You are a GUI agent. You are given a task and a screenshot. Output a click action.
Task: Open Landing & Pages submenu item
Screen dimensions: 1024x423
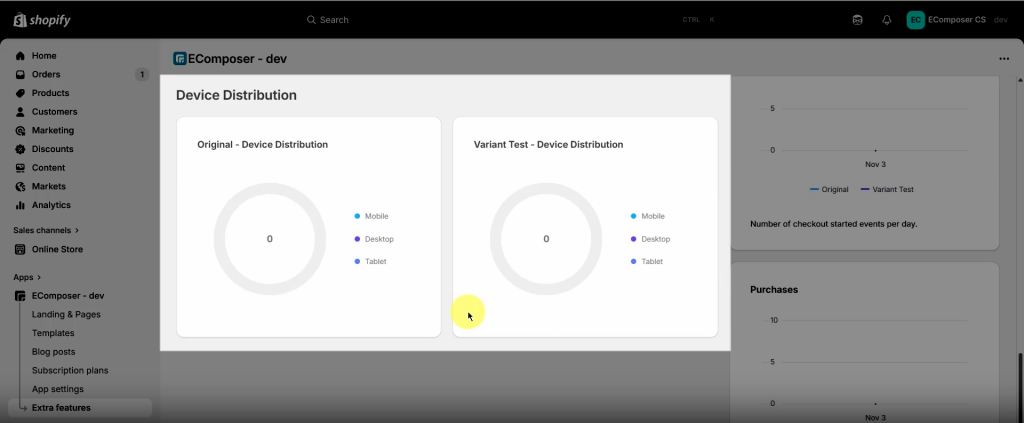(x=66, y=314)
